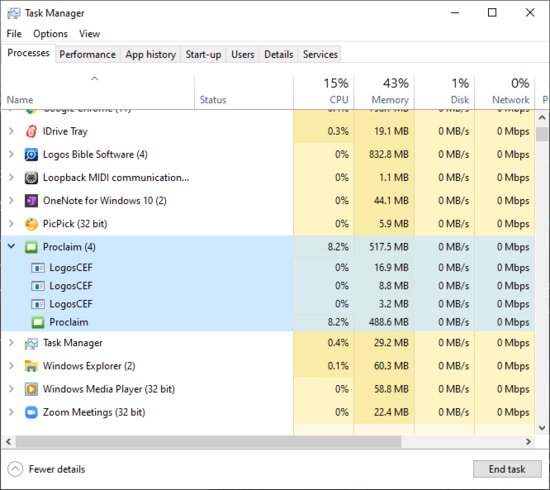Click the Windows Media Player icon
The image size is (550, 490).
[31, 389]
